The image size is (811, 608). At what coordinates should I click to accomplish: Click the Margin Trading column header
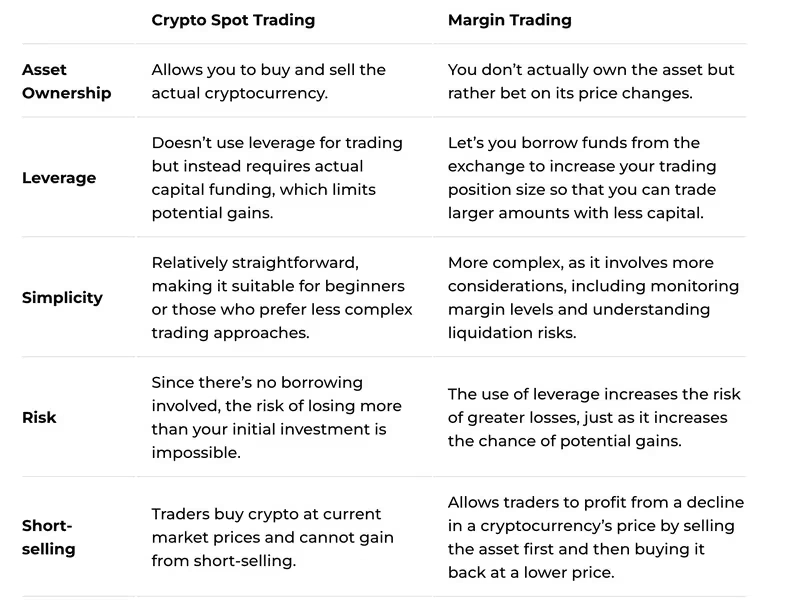point(509,20)
